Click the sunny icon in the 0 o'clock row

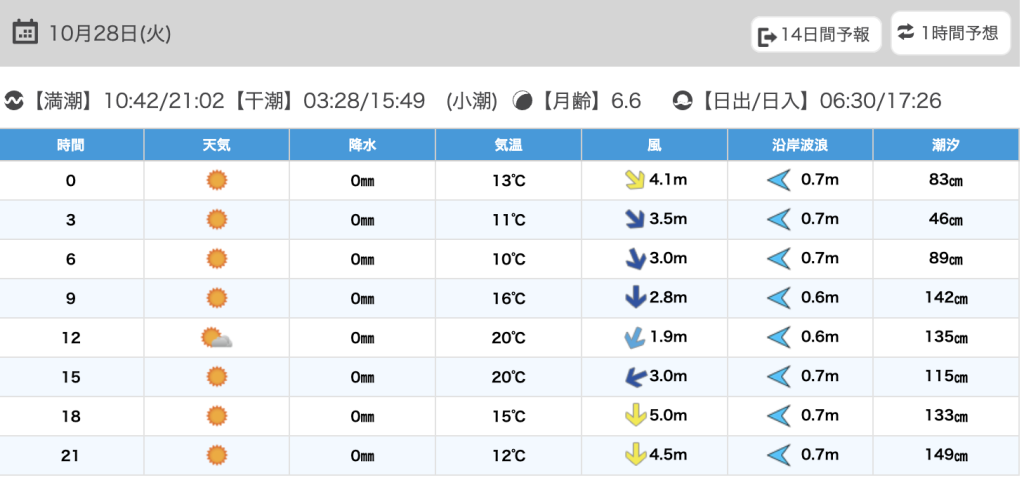pos(216,181)
